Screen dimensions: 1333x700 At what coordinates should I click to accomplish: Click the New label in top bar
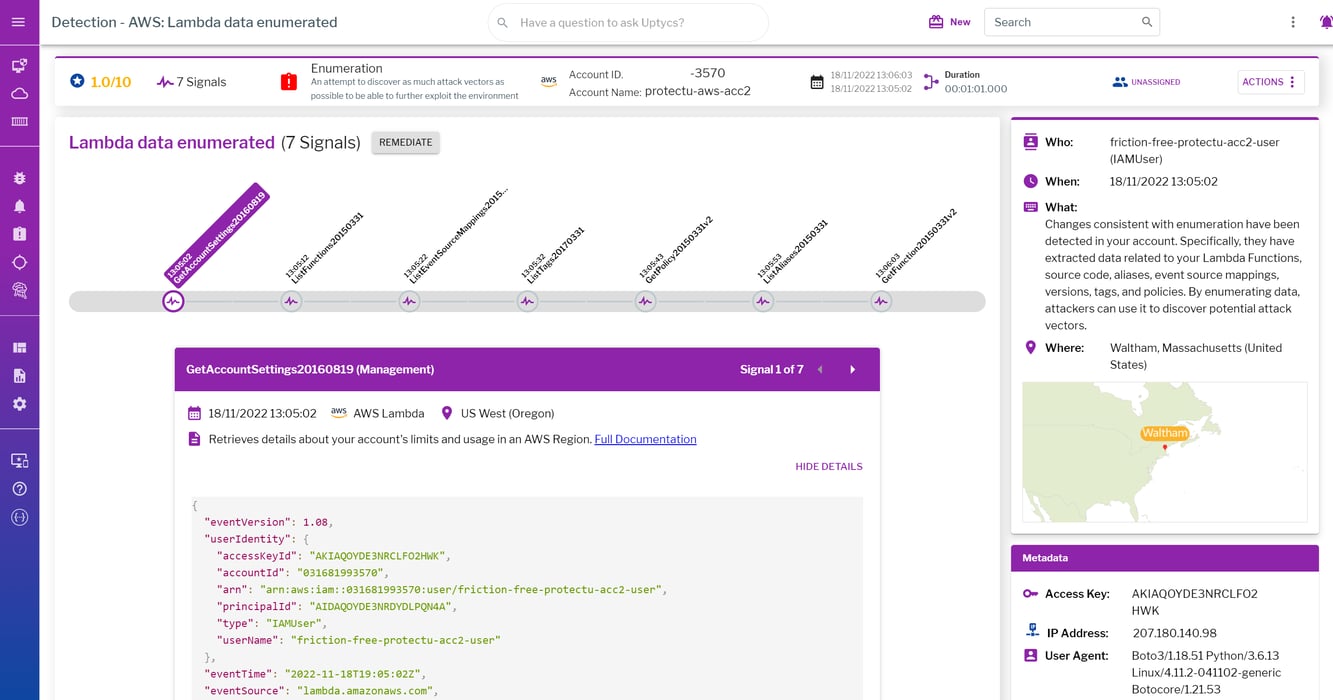(x=960, y=22)
